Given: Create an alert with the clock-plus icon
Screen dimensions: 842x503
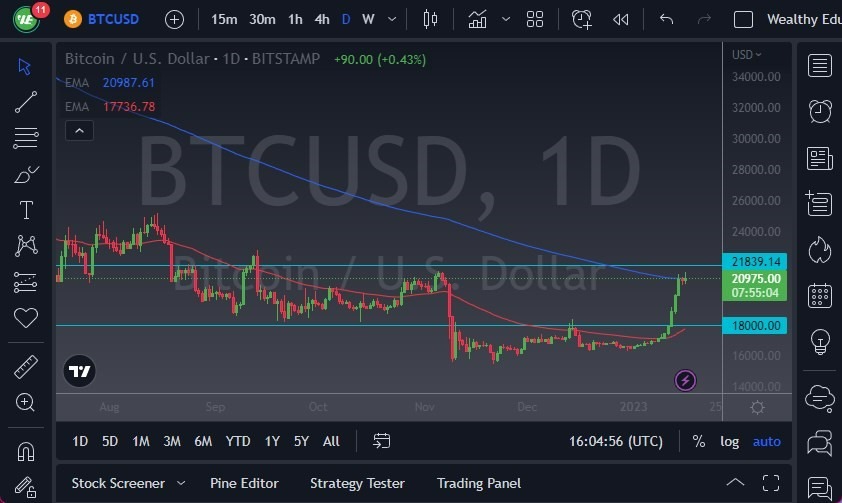Looking at the screenshot, I should pyautogui.click(x=582, y=19).
